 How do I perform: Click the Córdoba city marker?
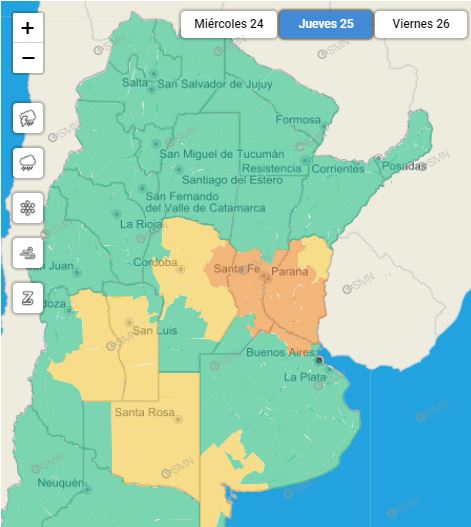pos(181,269)
